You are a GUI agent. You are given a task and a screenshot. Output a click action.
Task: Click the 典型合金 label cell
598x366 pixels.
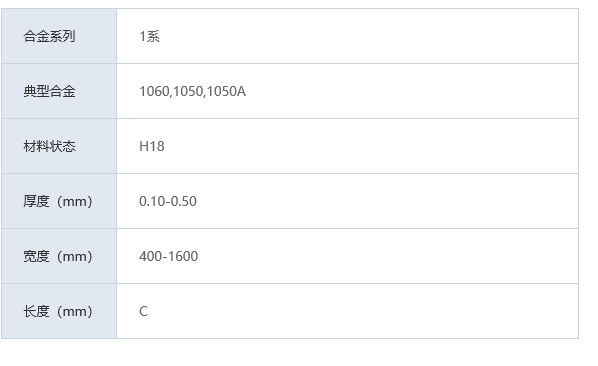point(59,91)
